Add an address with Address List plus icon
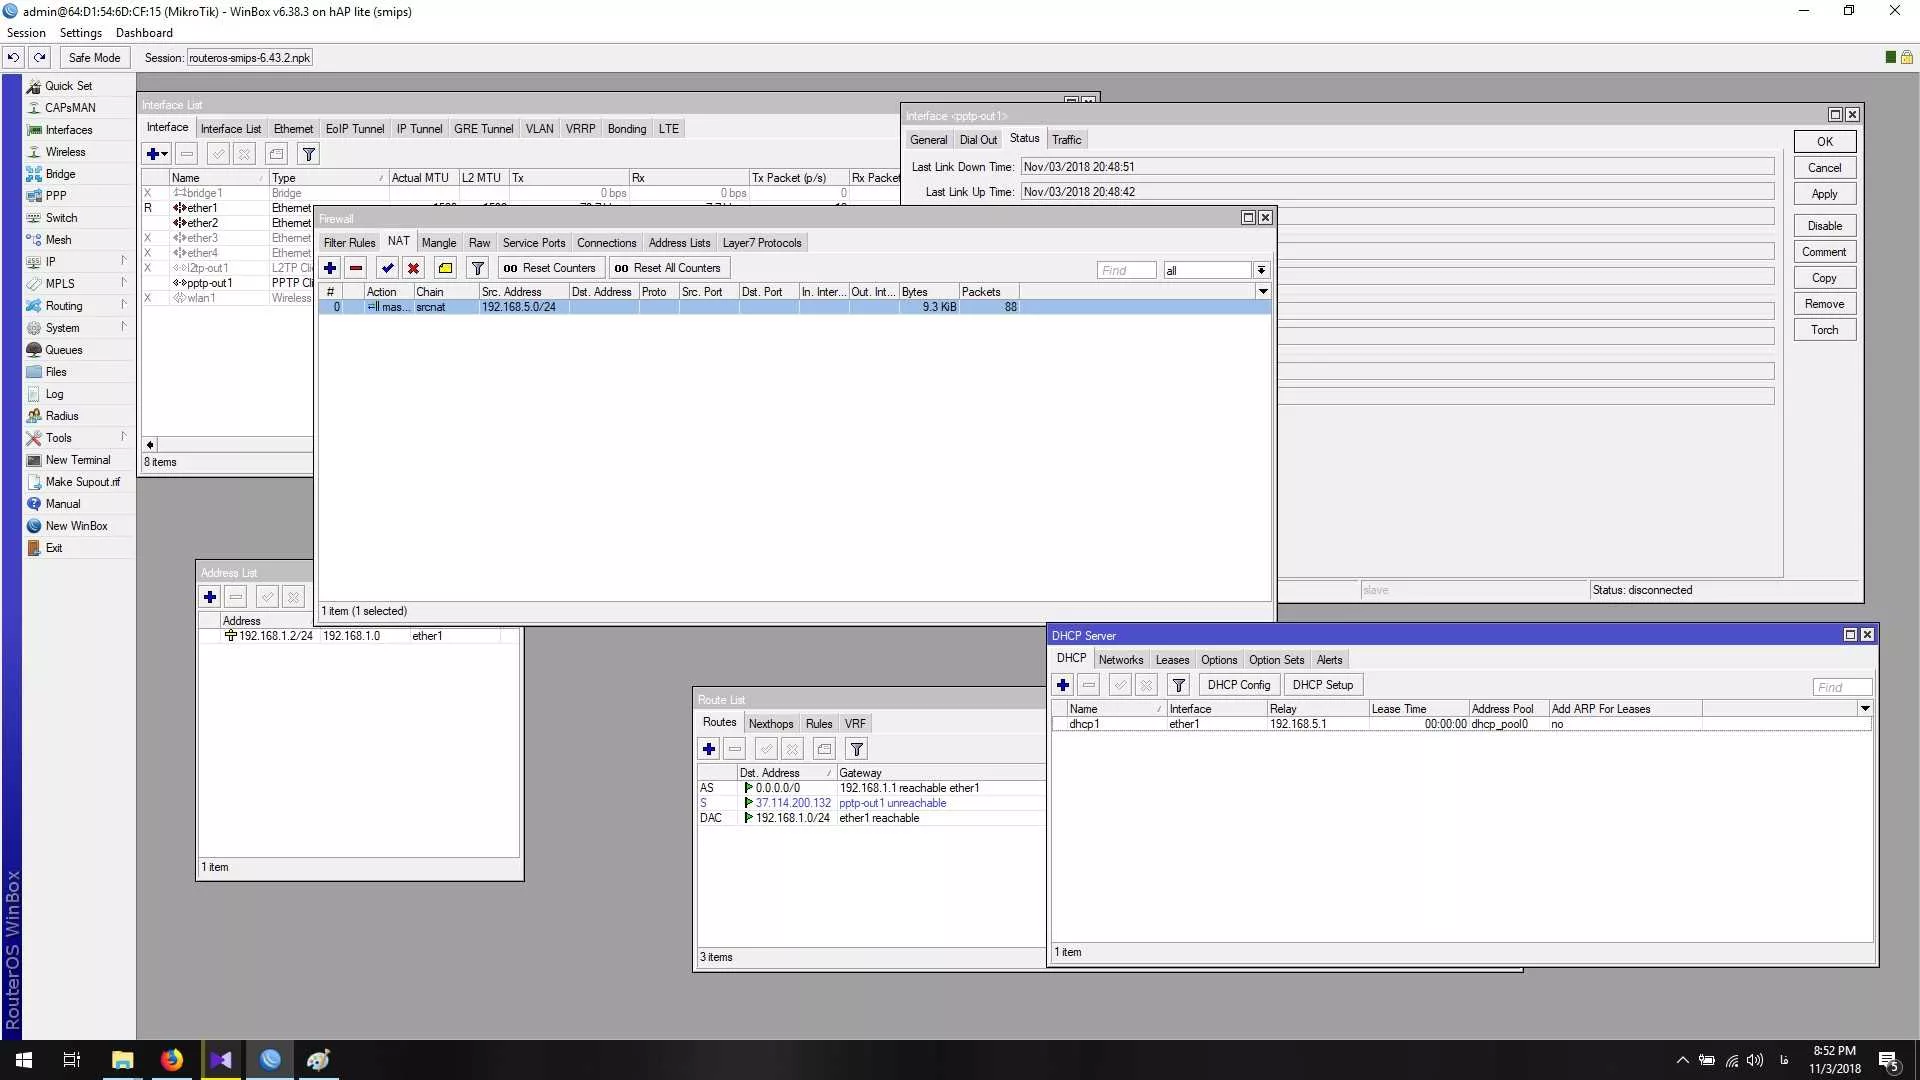Viewport: 1920px width, 1080px height. pyautogui.click(x=210, y=597)
